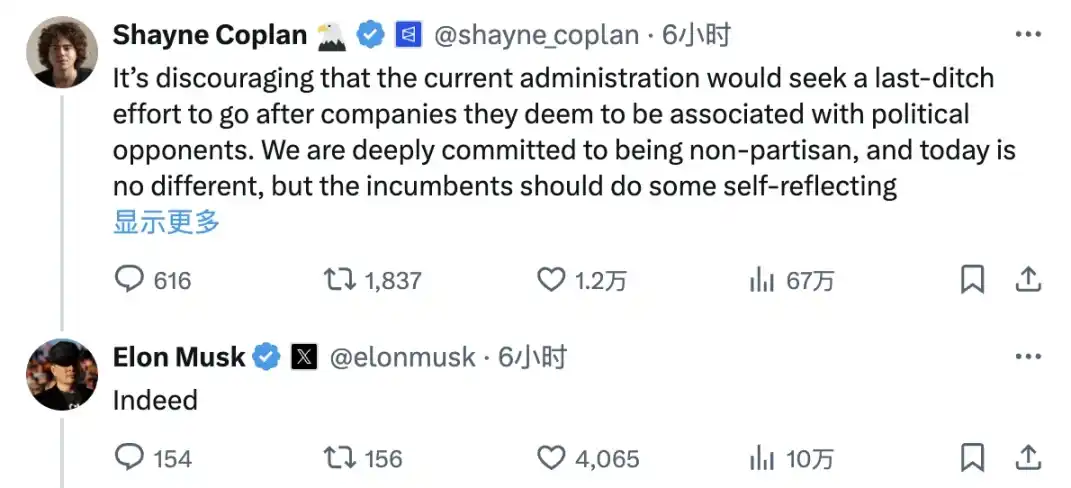Bookmark Elon Musk's Indeed reply
Viewport: 1071px width, 488px height.
click(972, 458)
